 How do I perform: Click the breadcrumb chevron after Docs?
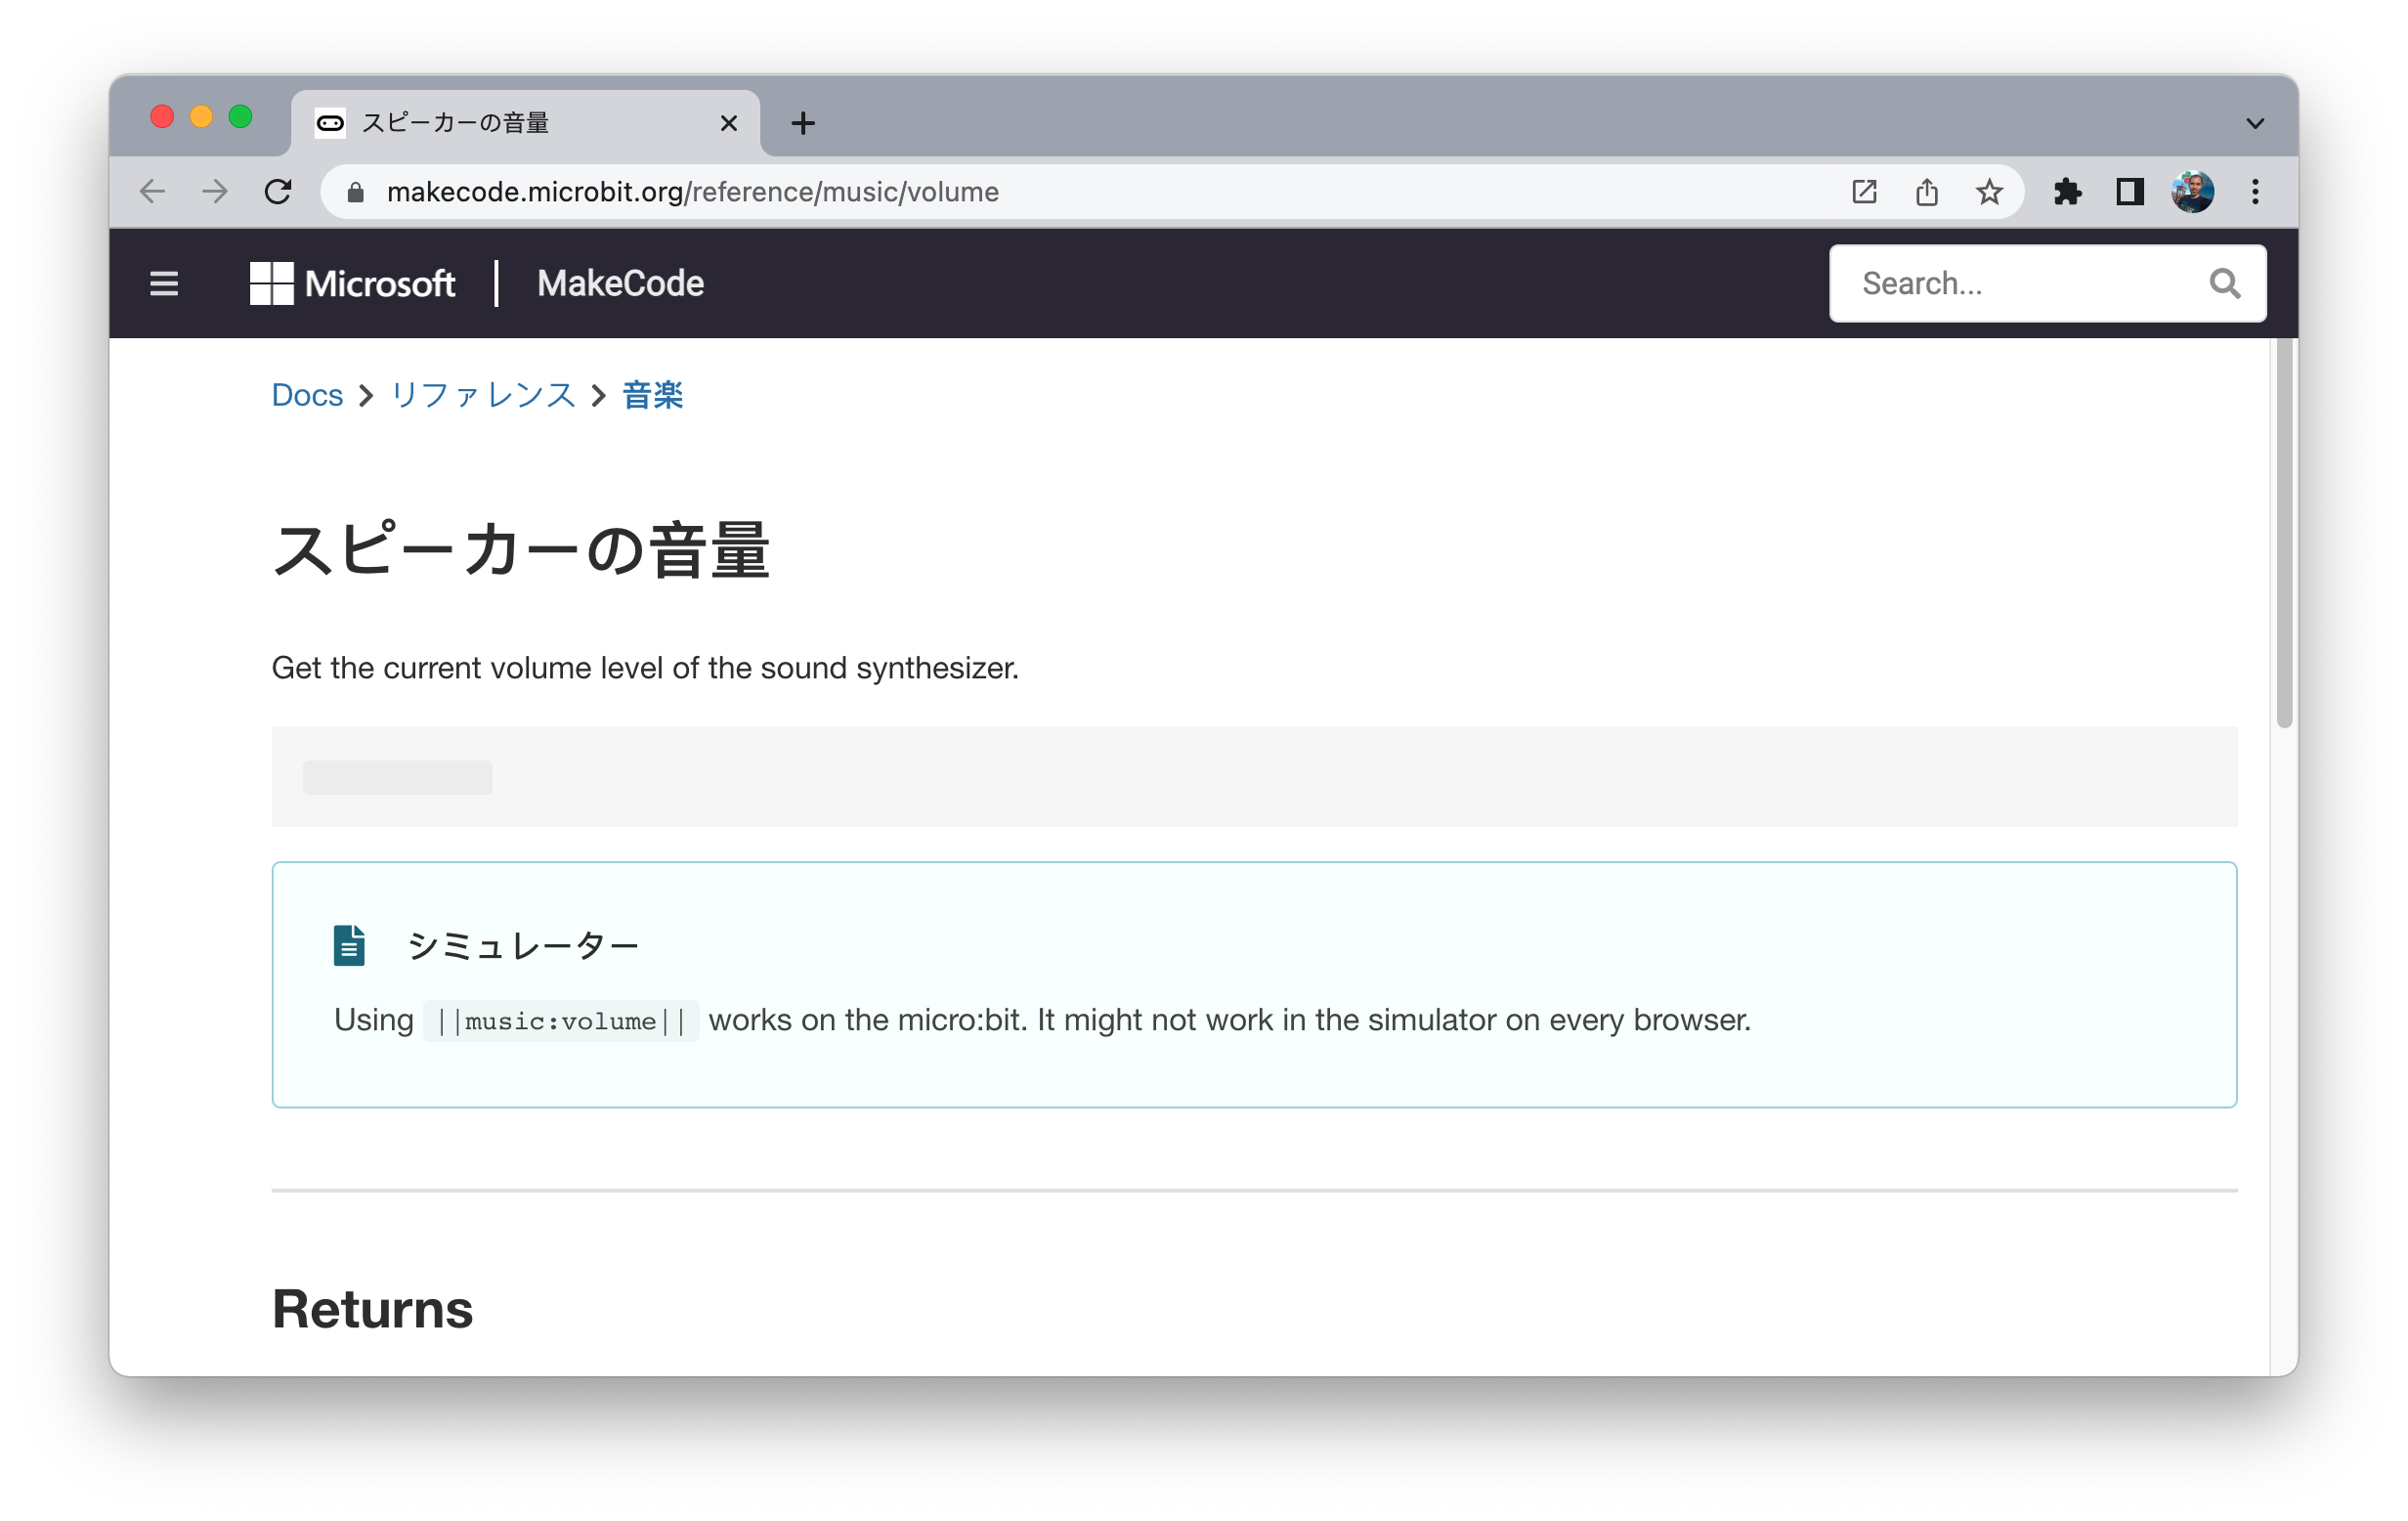pyautogui.click(x=366, y=395)
